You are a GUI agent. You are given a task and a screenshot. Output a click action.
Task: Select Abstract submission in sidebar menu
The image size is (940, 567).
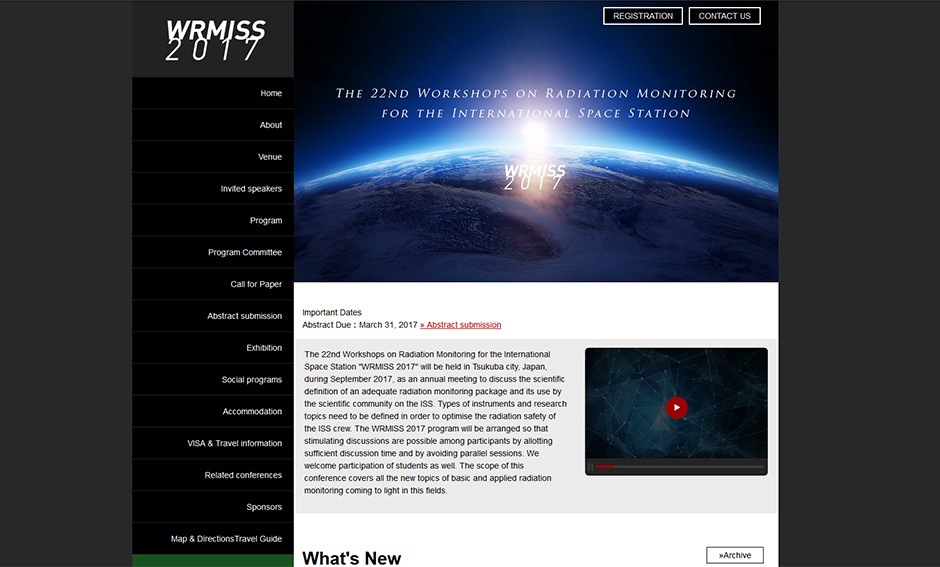click(213, 315)
